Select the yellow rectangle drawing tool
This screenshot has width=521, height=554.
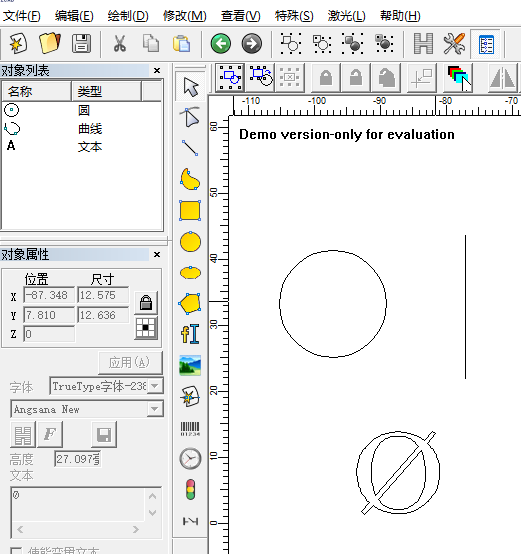190,211
